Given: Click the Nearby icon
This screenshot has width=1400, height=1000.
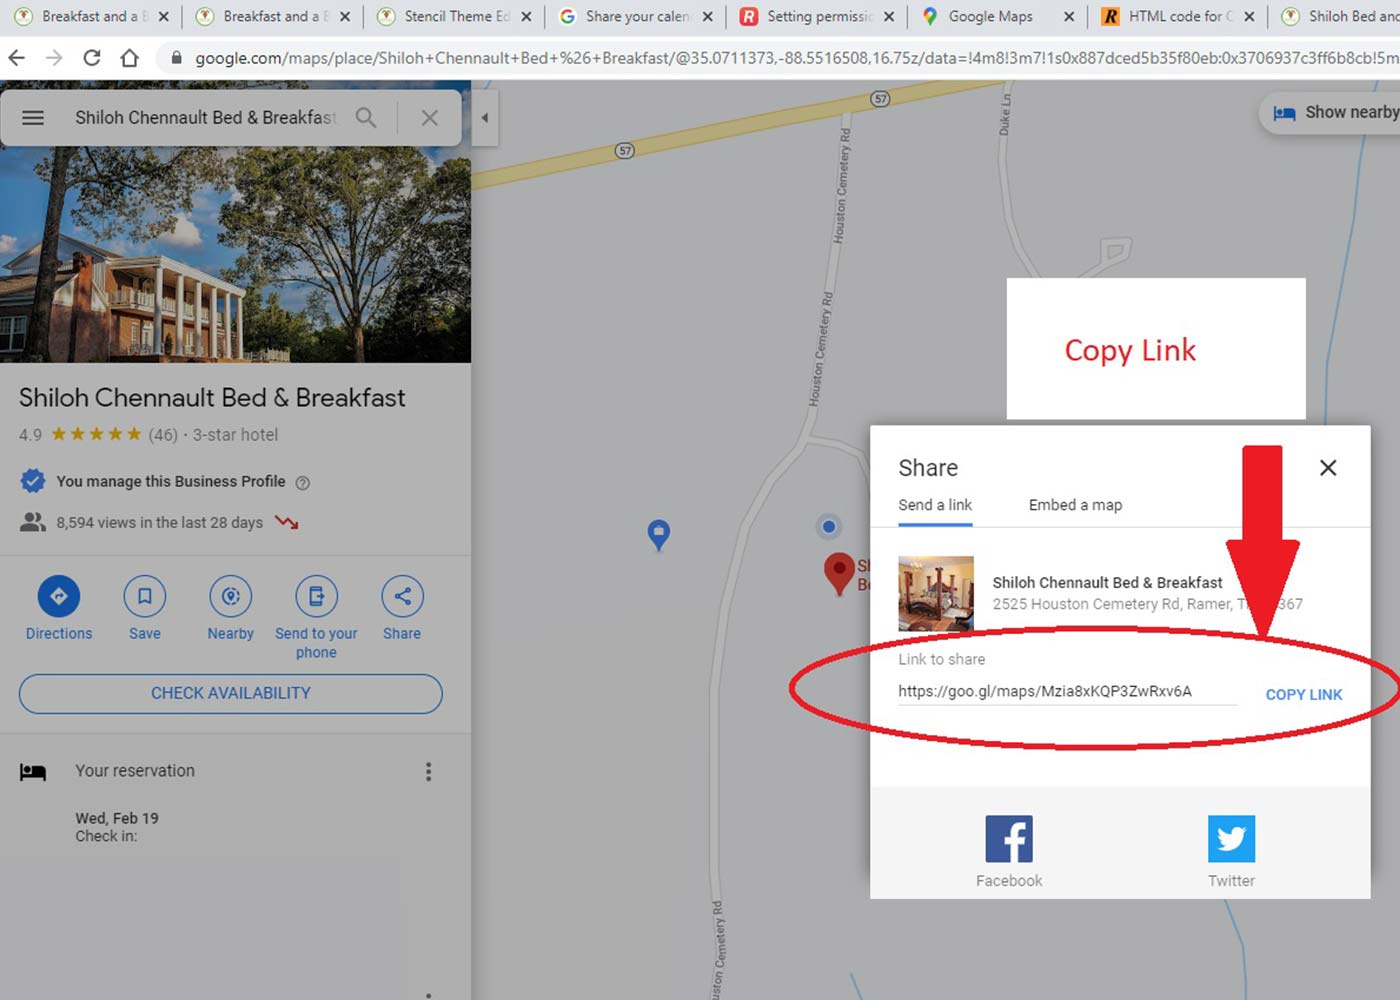Looking at the screenshot, I should click(x=231, y=597).
